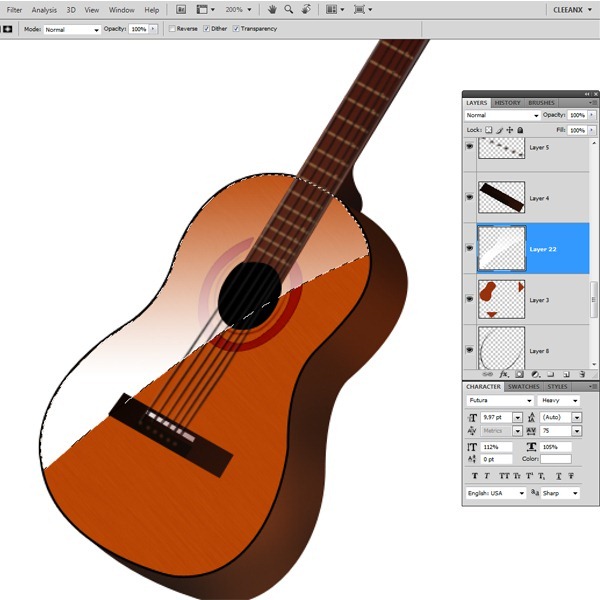Lock transparent pixels in Layers panel
The width and height of the screenshot is (600, 600).
point(489,130)
